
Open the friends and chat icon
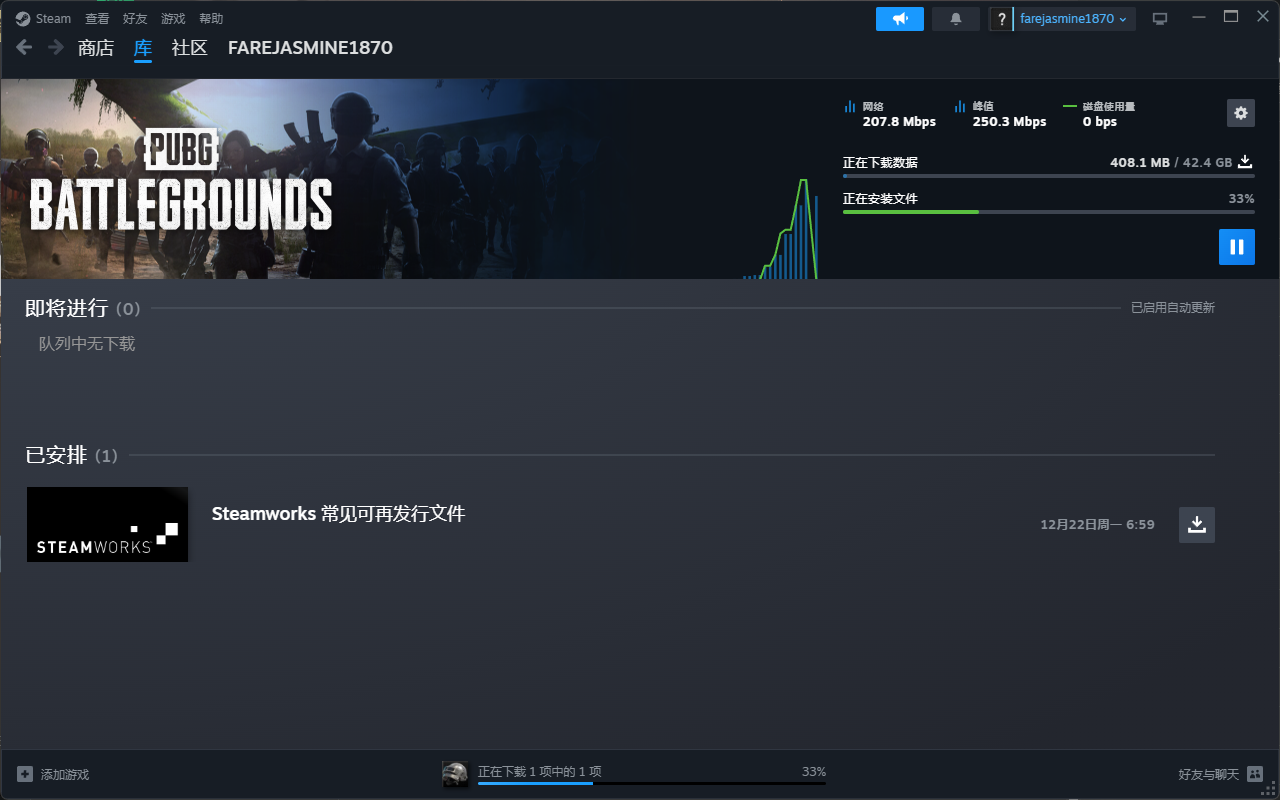(x=1255, y=774)
